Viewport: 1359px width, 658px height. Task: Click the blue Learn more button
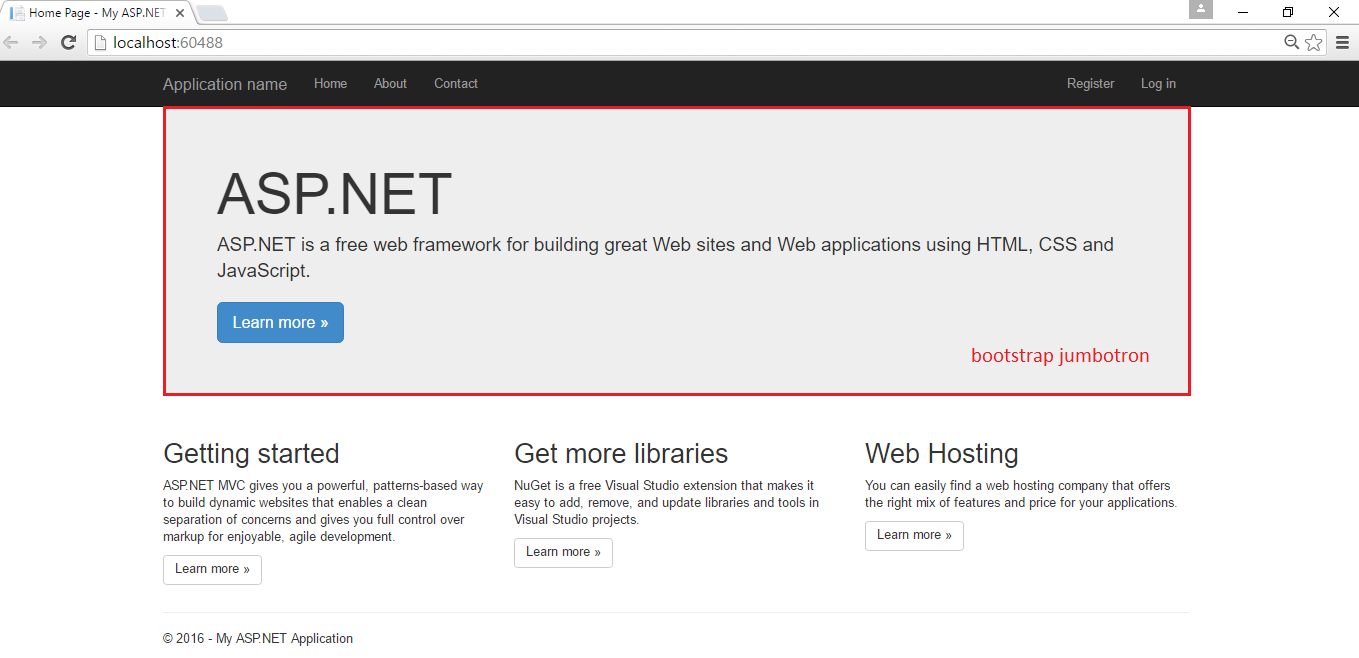[280, 322]
